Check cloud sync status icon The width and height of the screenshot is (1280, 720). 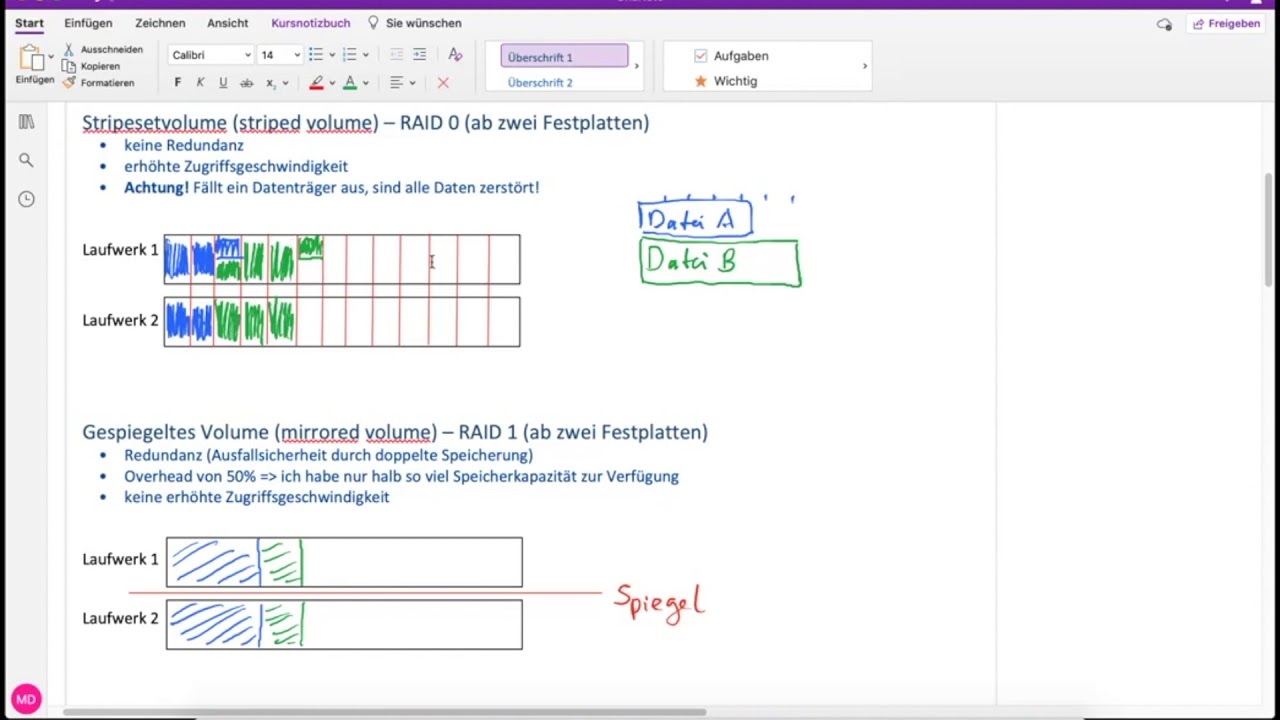pyautogui.click(x=1164, y=24)
